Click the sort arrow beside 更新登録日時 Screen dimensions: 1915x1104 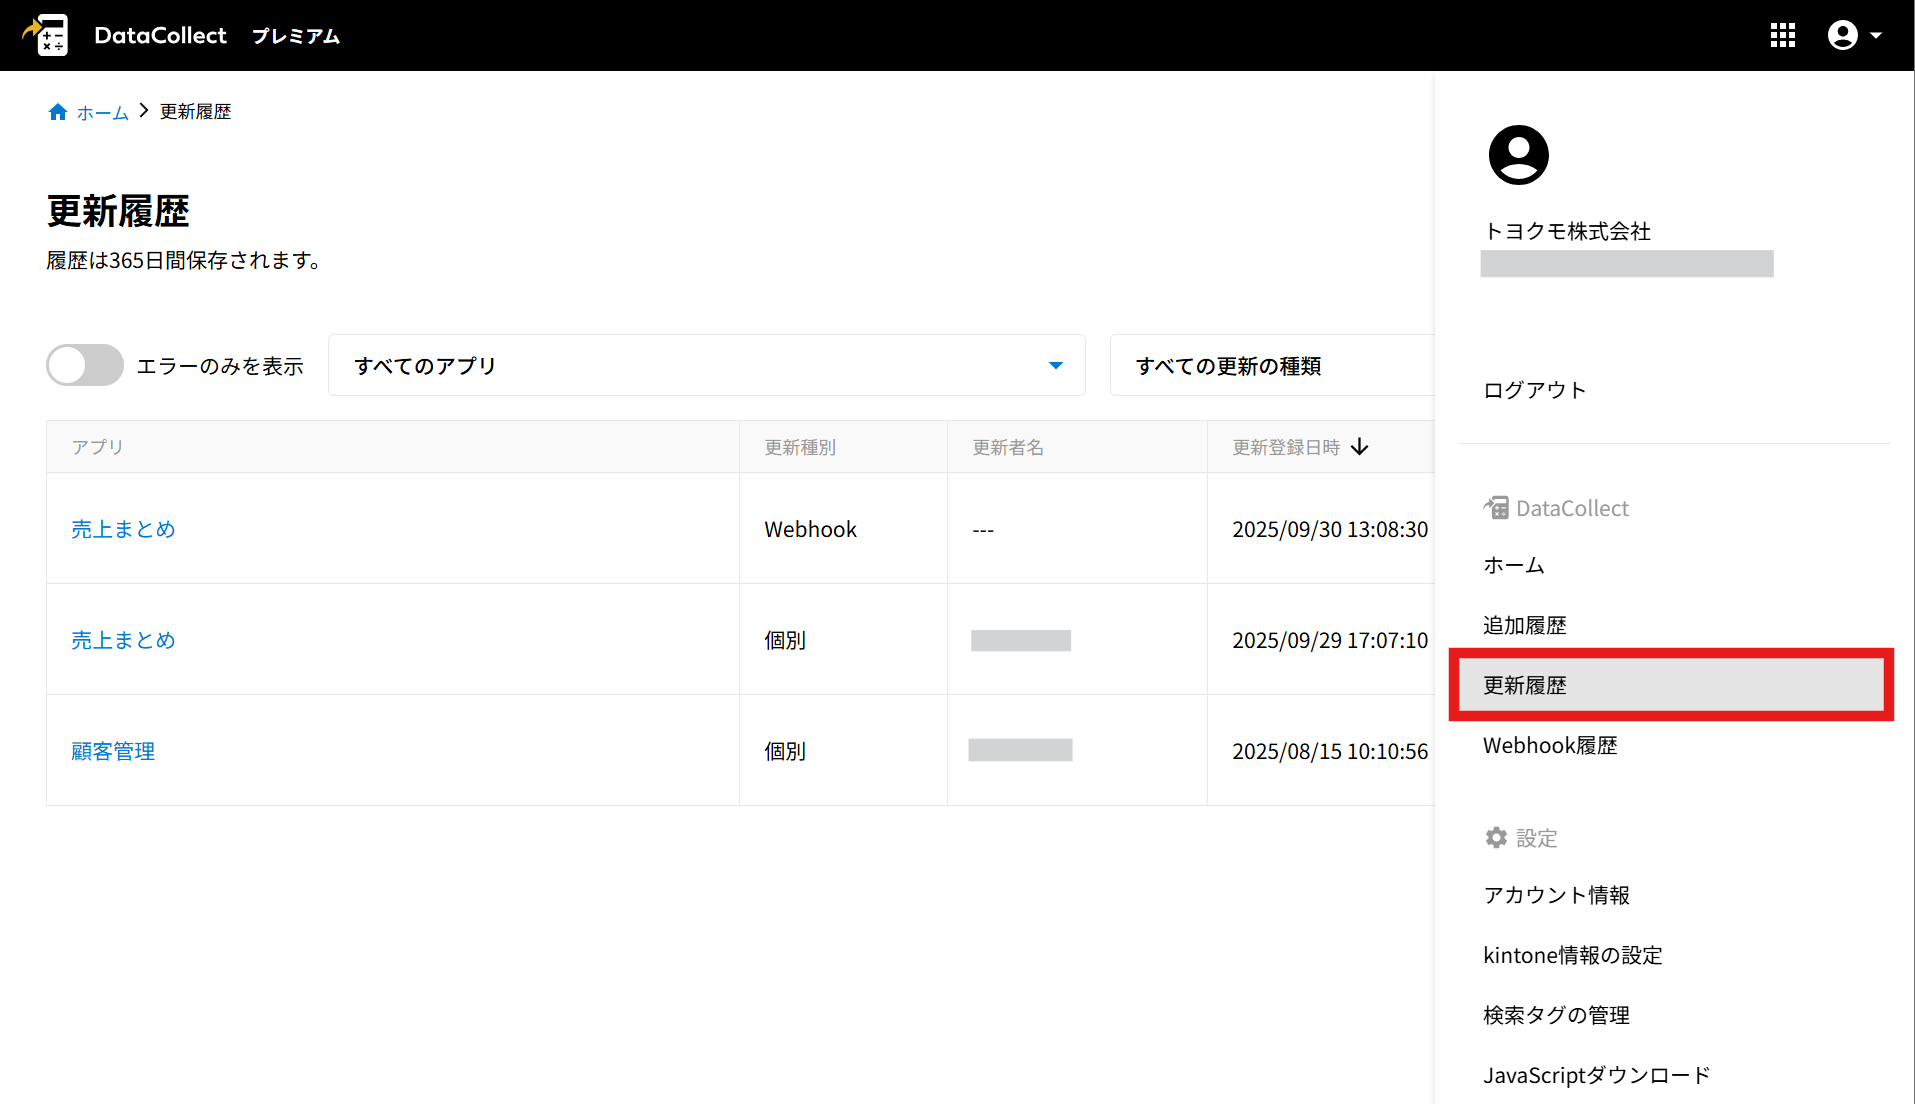[1359, 447]
